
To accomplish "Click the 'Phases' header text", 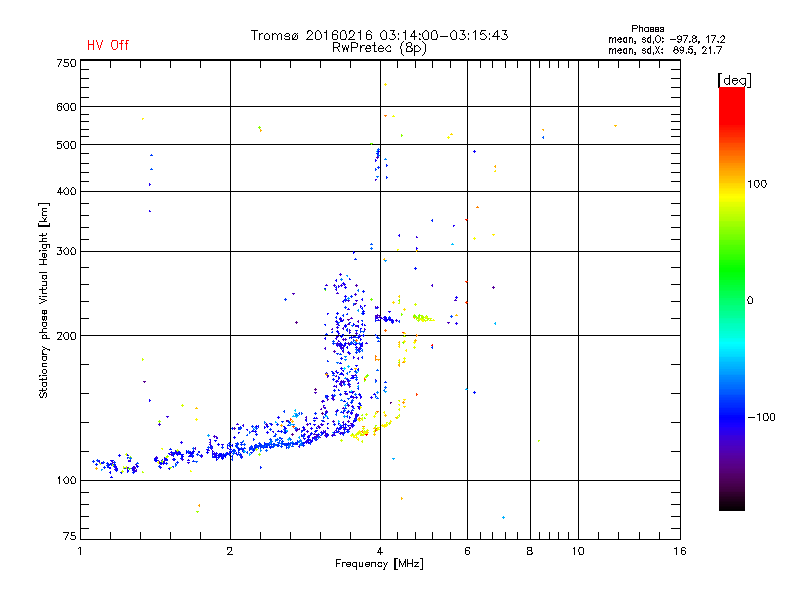I will (647, 29).
